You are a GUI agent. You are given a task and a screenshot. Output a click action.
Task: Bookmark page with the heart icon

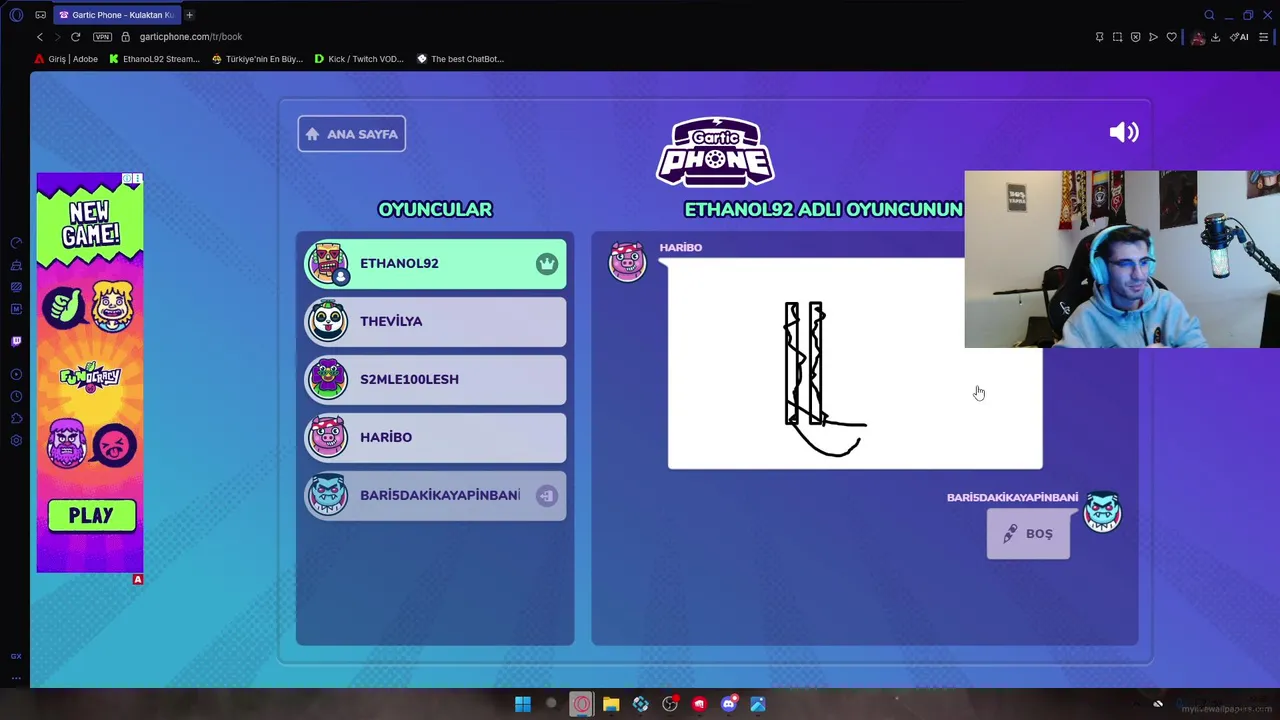[1171, 37]
